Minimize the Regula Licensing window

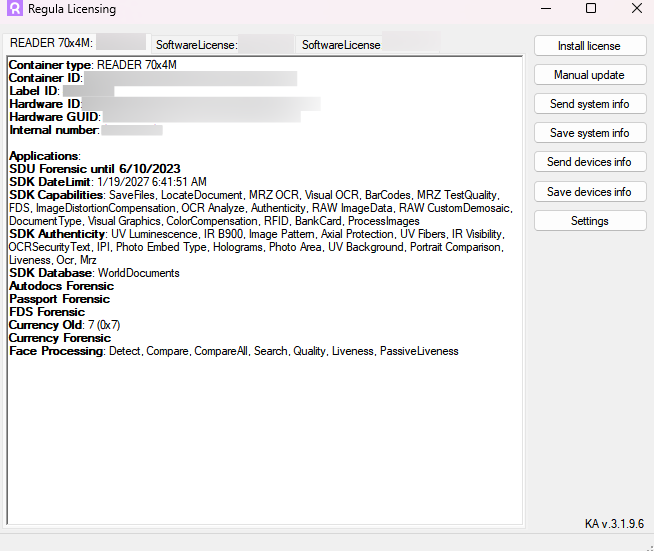[546, 8]
